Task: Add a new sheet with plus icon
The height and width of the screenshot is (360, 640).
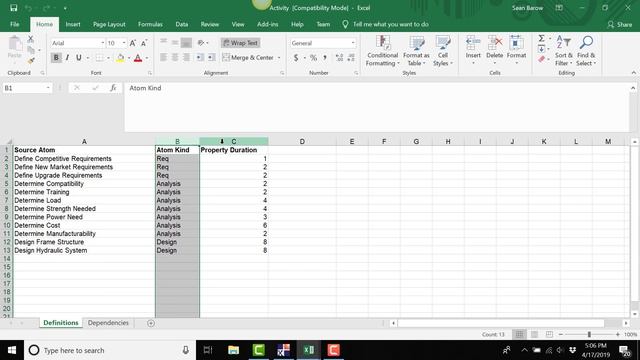Action: (x=151, y=323)
